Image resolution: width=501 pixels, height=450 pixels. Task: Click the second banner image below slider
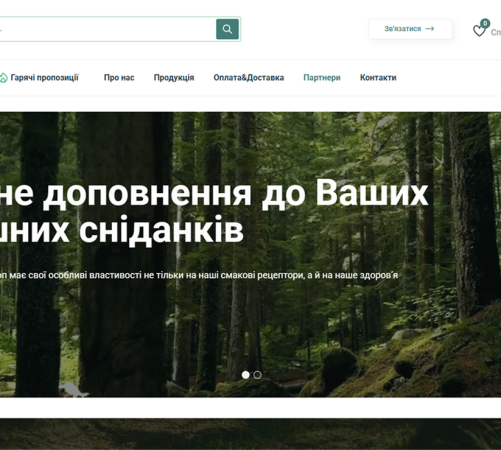[250, 434]
